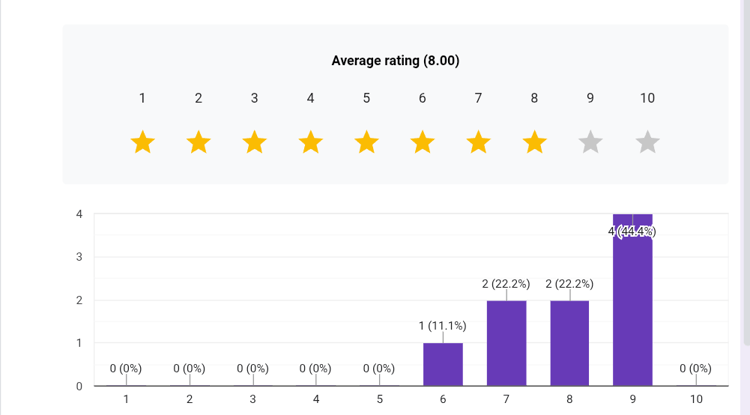The width and height of the screenshot is (750, 415).
Task: Select the purple bar for rating 8
Action: [x=569, y=343]
